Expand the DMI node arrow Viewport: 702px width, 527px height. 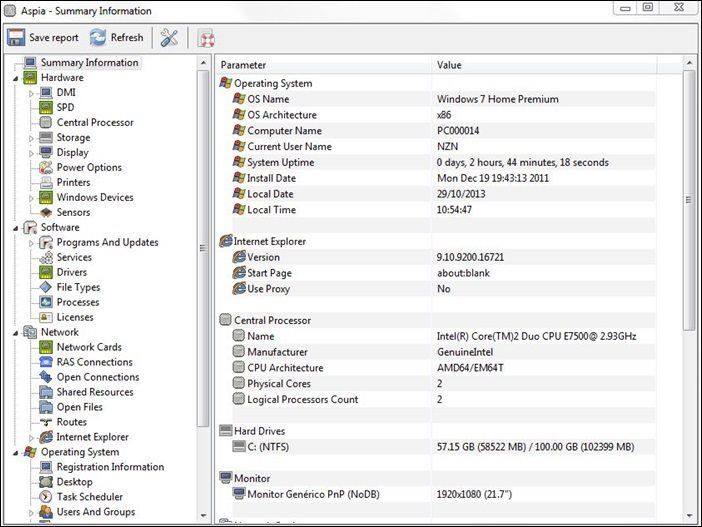31,93
